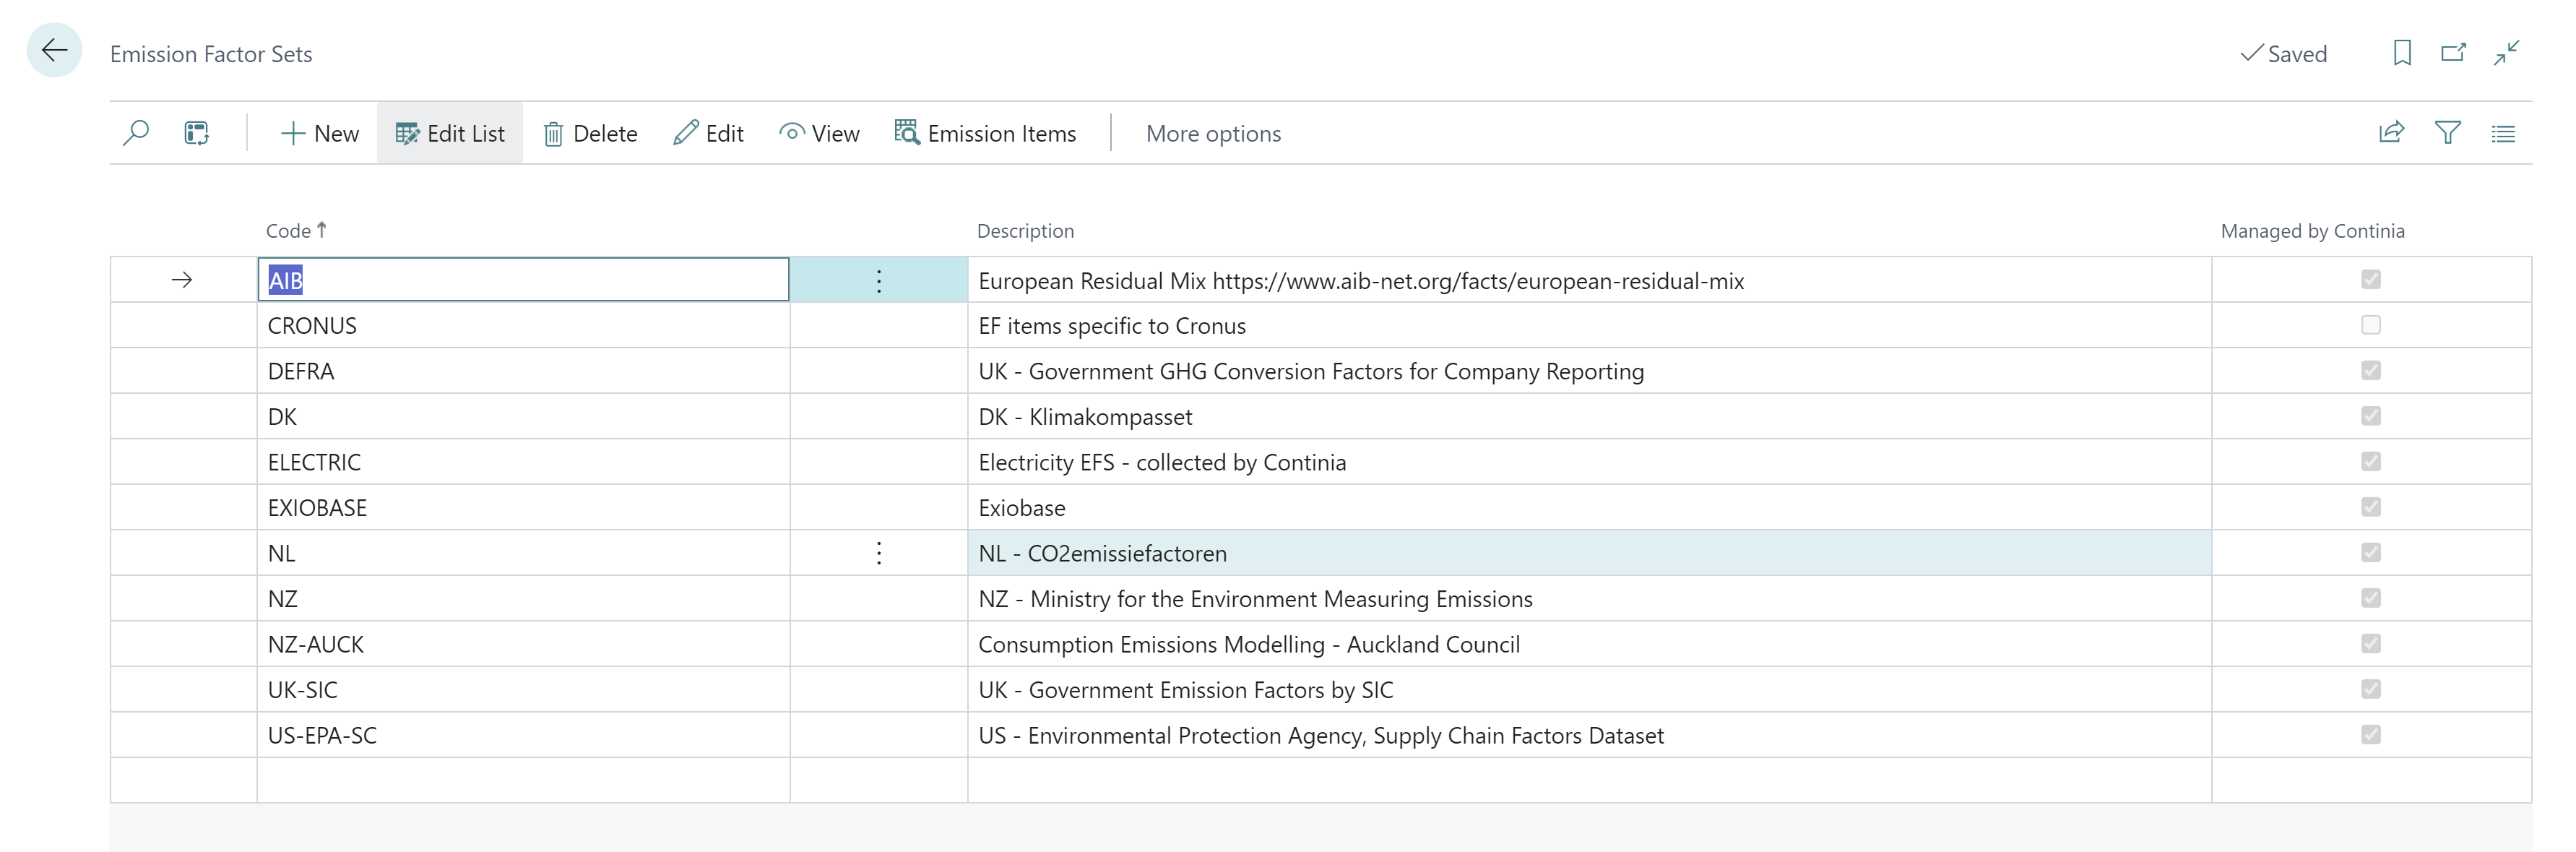Screen dimensions: 2576x852
Task: Bookmark this page
Action: (2402, 52)
